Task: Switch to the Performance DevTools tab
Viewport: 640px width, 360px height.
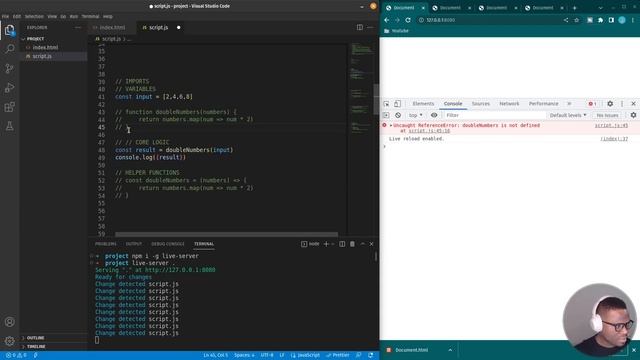Action: [x=544, y=104]
